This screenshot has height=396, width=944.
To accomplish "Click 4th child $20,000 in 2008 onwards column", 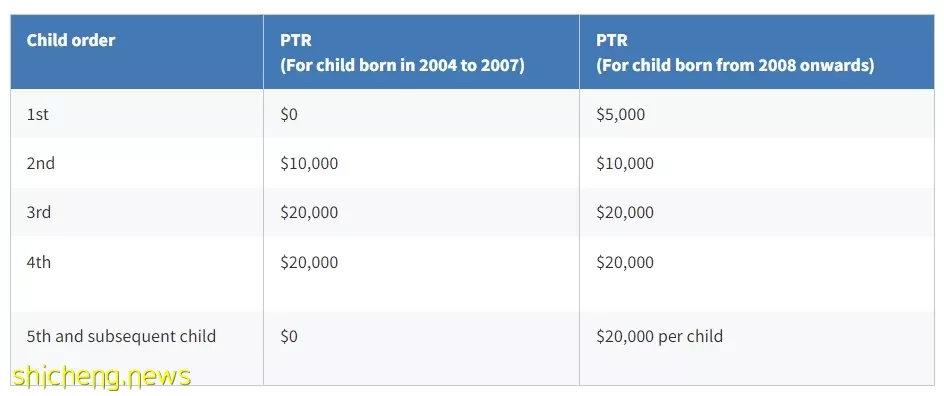I will click(625, 262).
